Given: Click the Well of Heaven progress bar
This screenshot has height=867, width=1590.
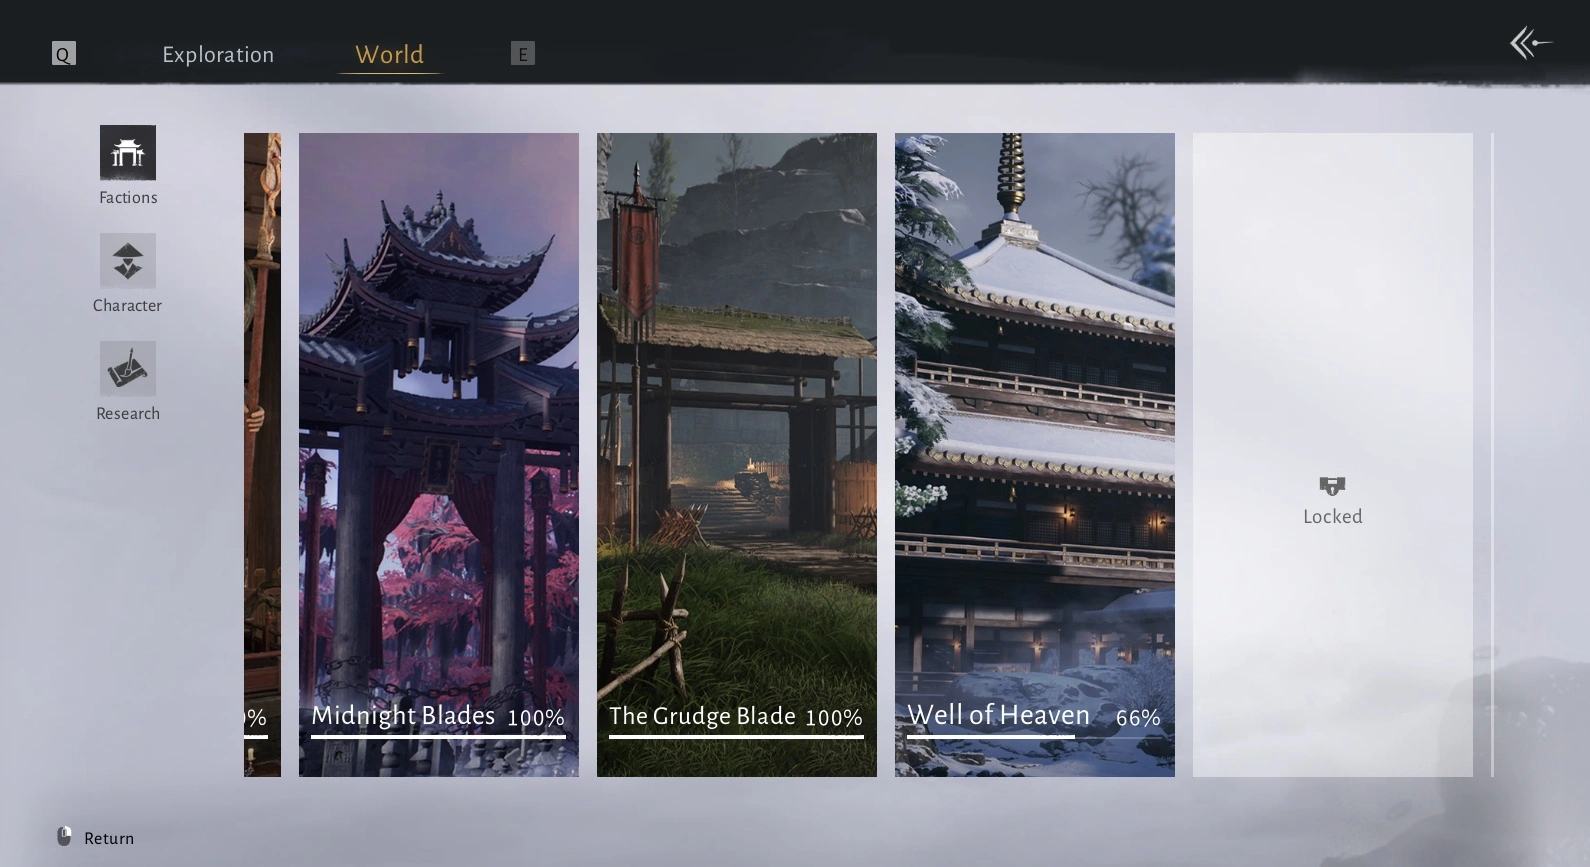Looking at the screenshot, I should coord(1034,737).
